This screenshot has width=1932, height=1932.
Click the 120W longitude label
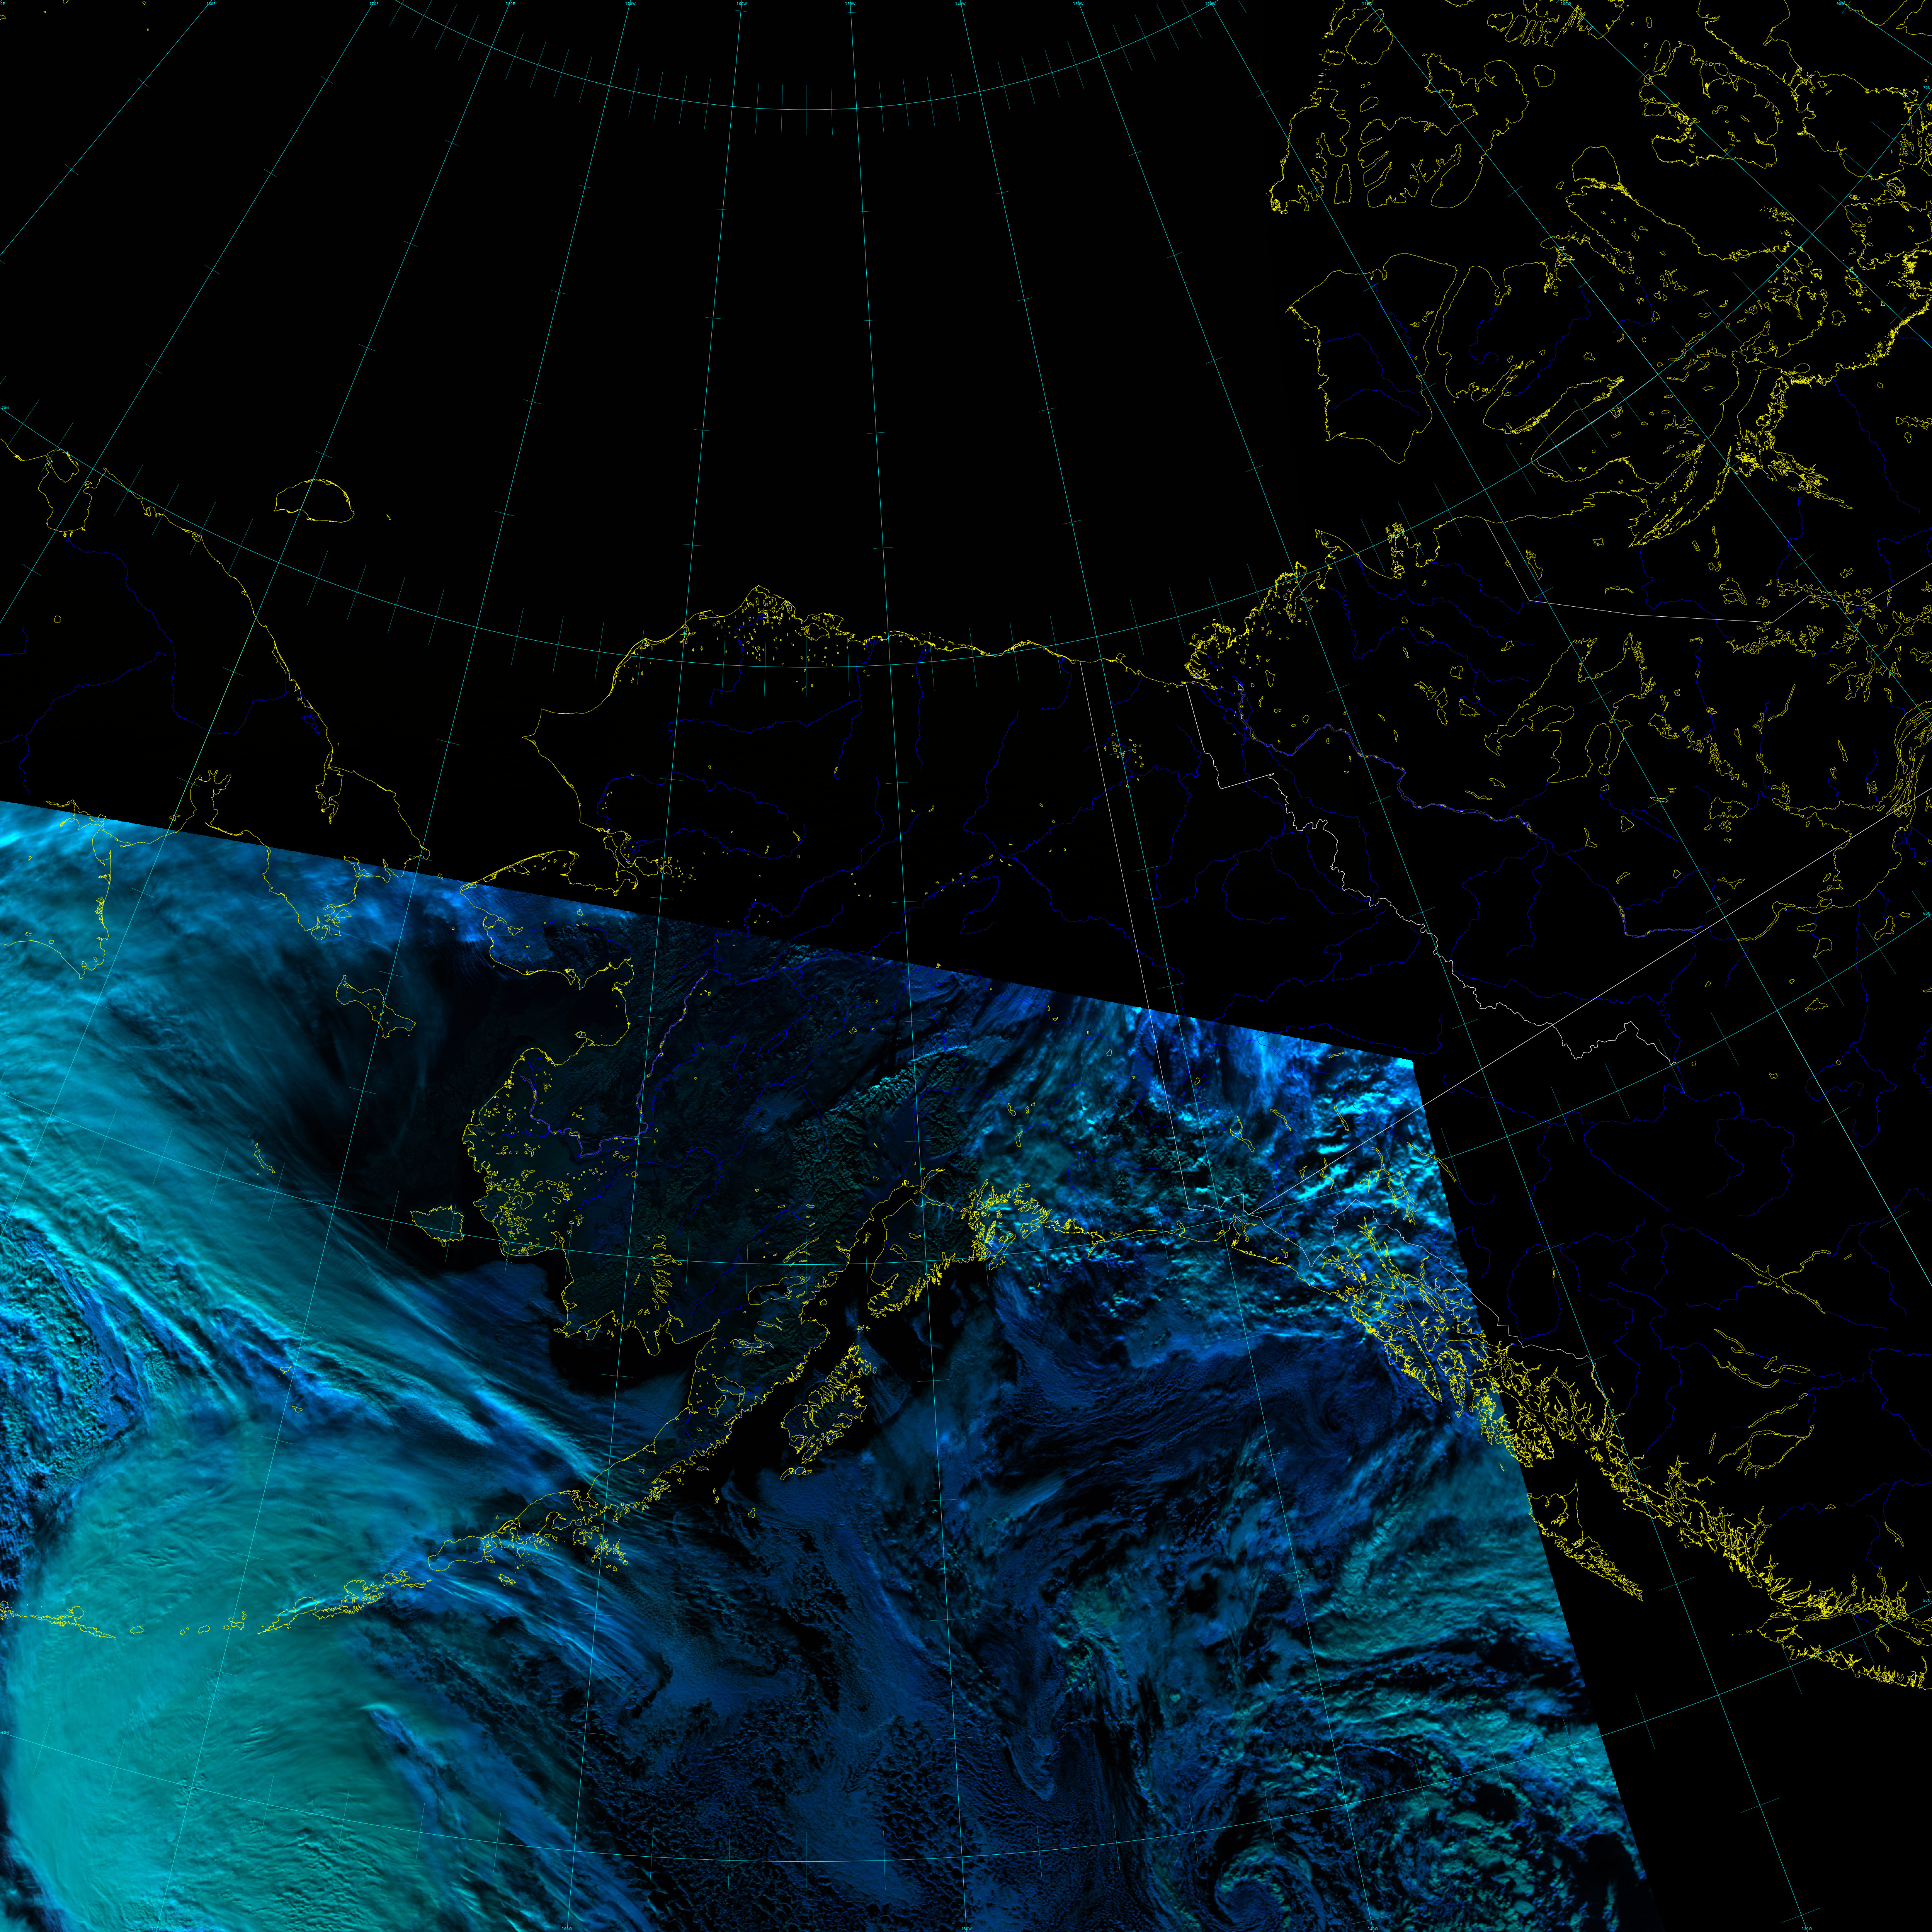[x=1210, y=4]
